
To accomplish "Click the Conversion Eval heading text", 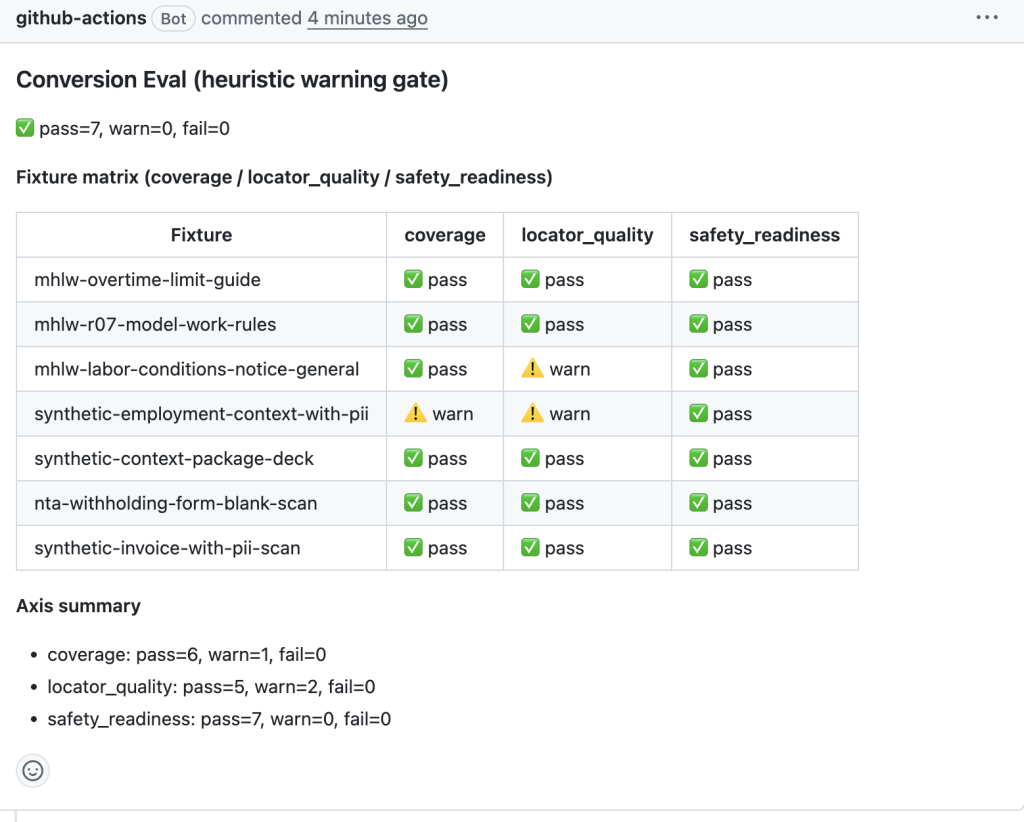I will pyautogui.click(x=232, y=80).
